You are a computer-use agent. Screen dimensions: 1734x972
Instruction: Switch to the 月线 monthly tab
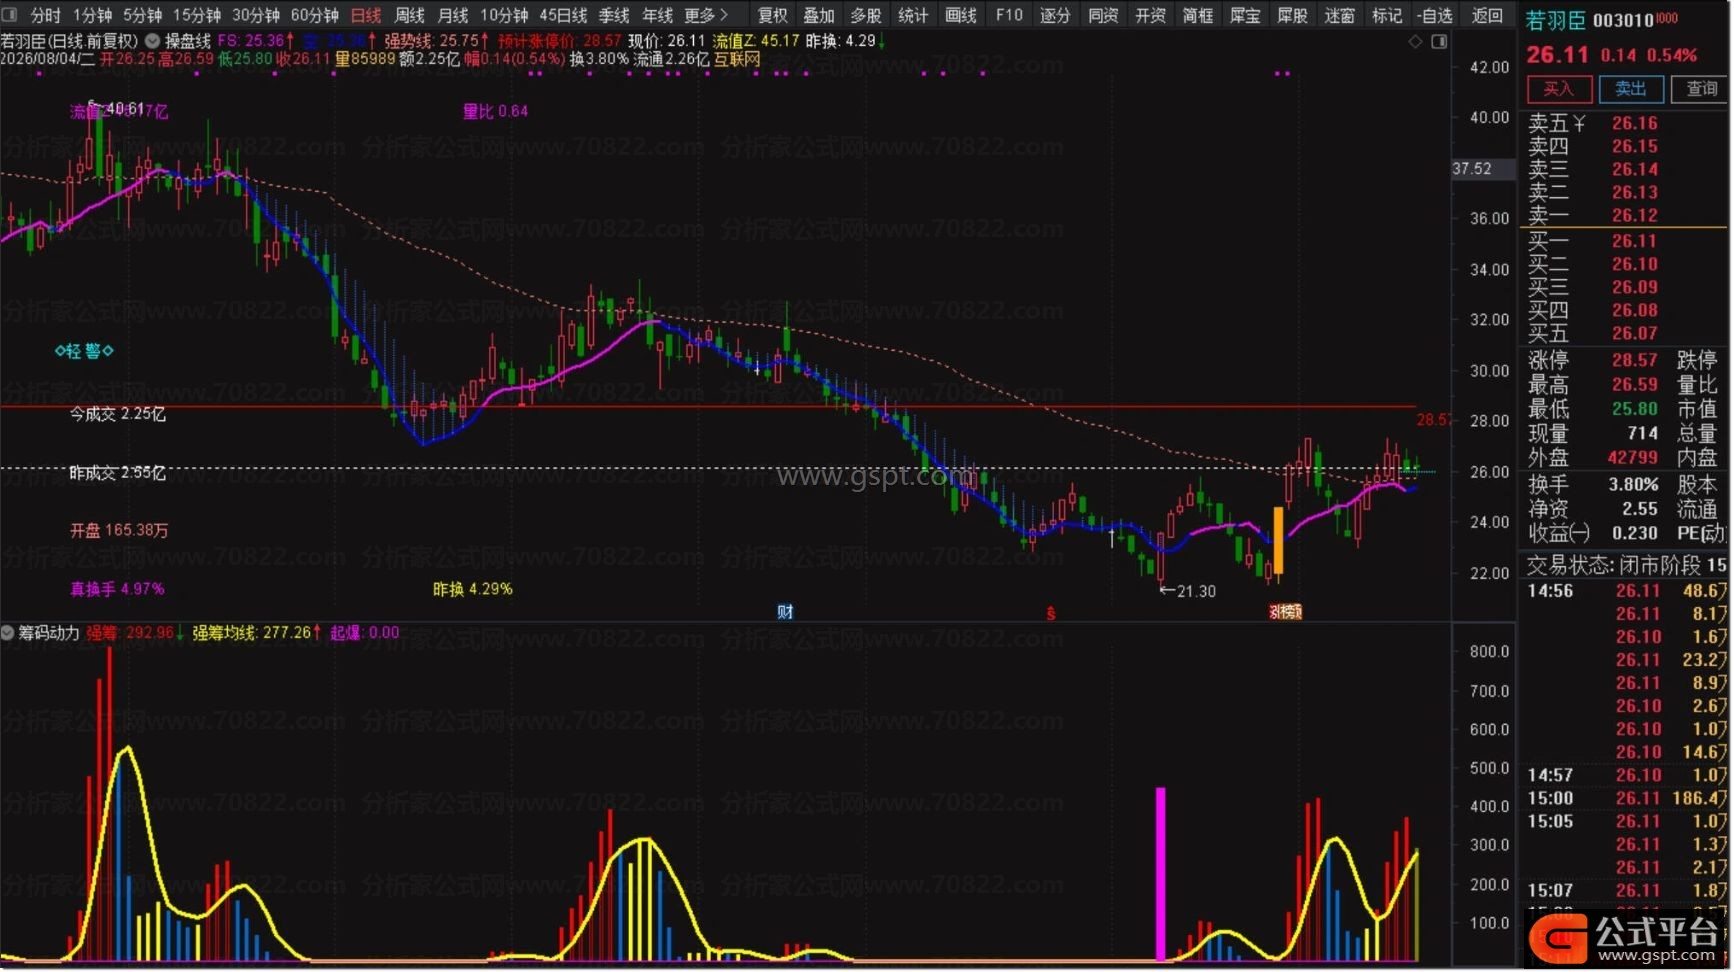click(453, 15)
